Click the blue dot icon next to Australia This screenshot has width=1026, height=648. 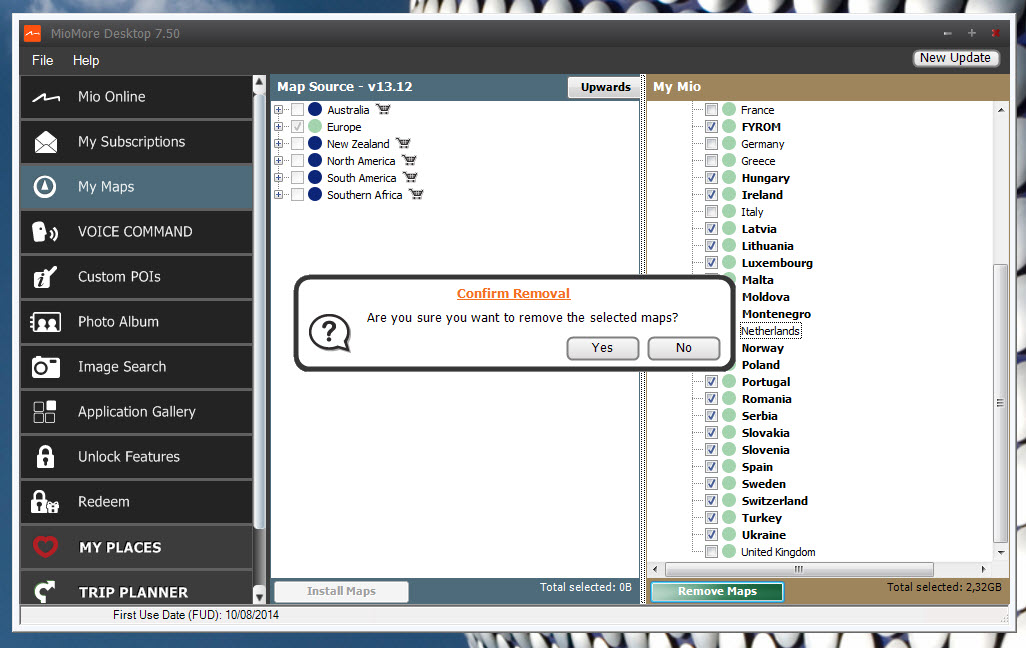315,109
